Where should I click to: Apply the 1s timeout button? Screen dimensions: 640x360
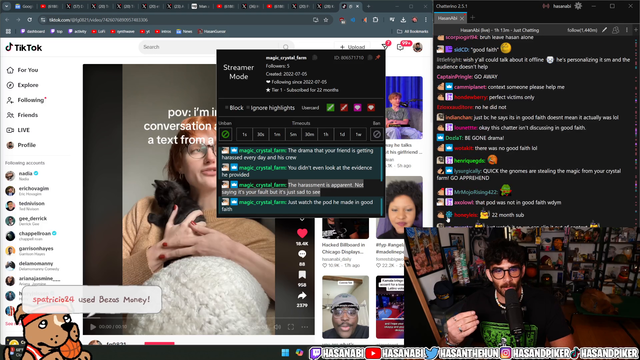pos(244,134)
